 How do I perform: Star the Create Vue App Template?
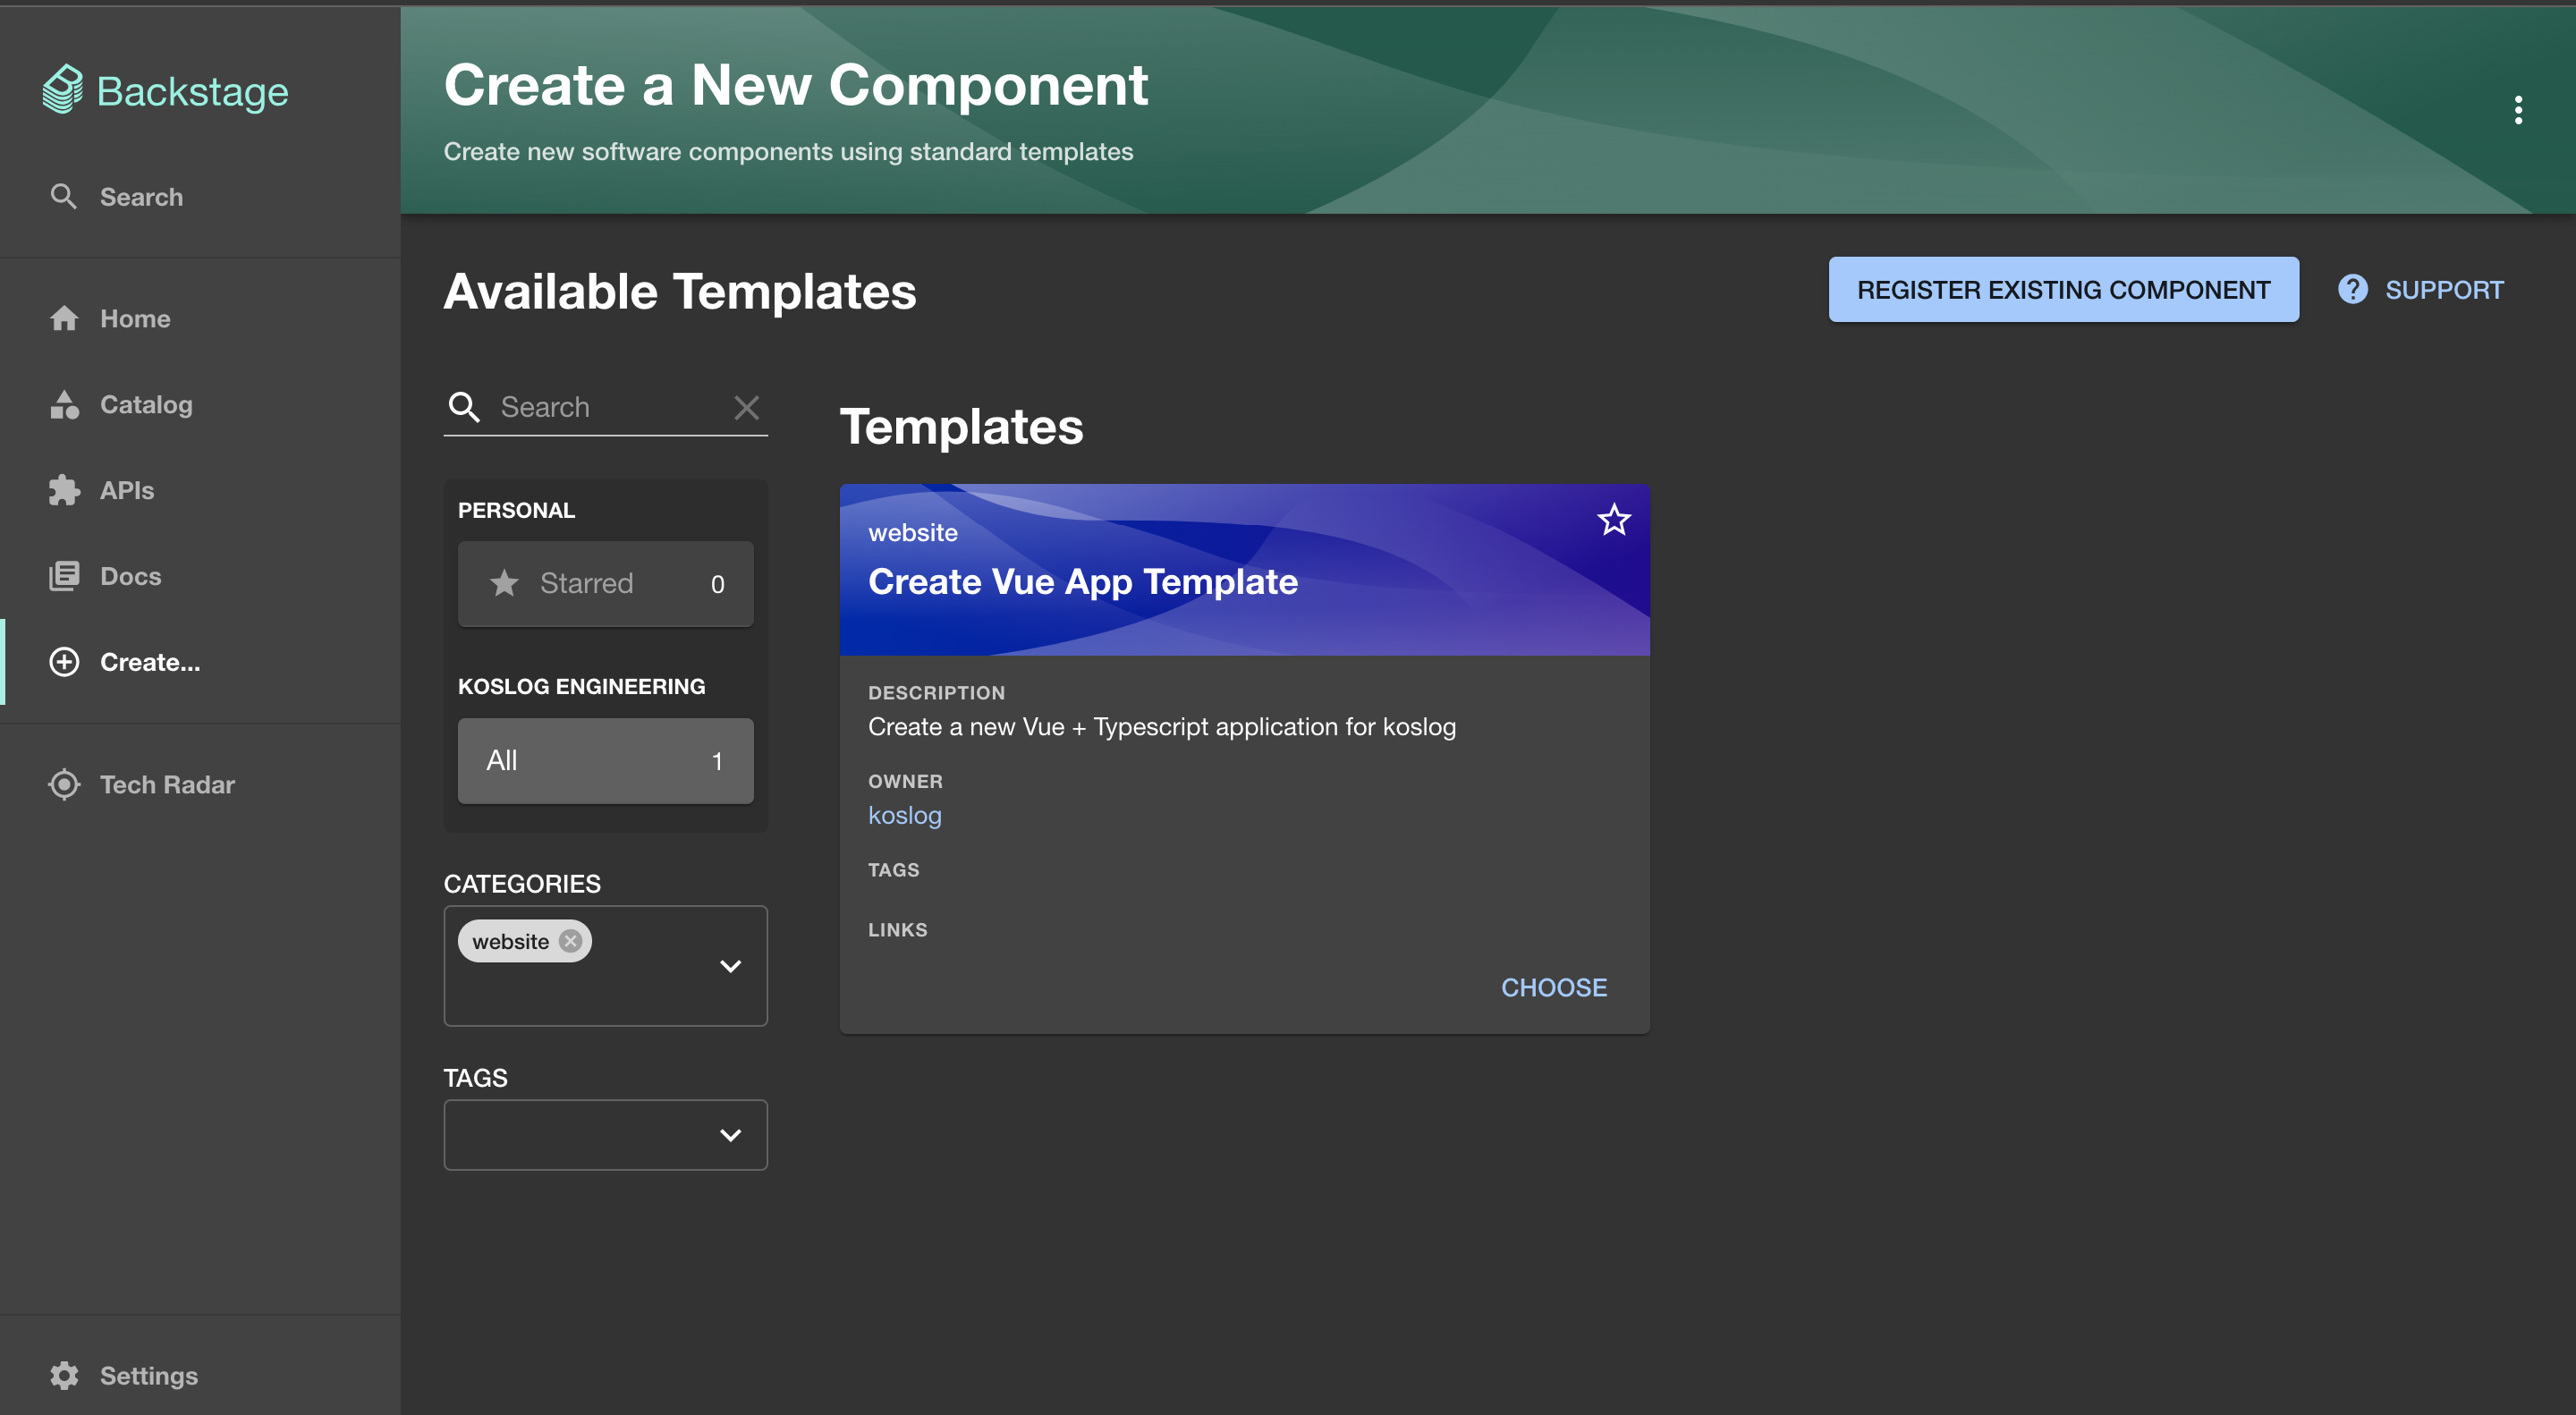1614,520
